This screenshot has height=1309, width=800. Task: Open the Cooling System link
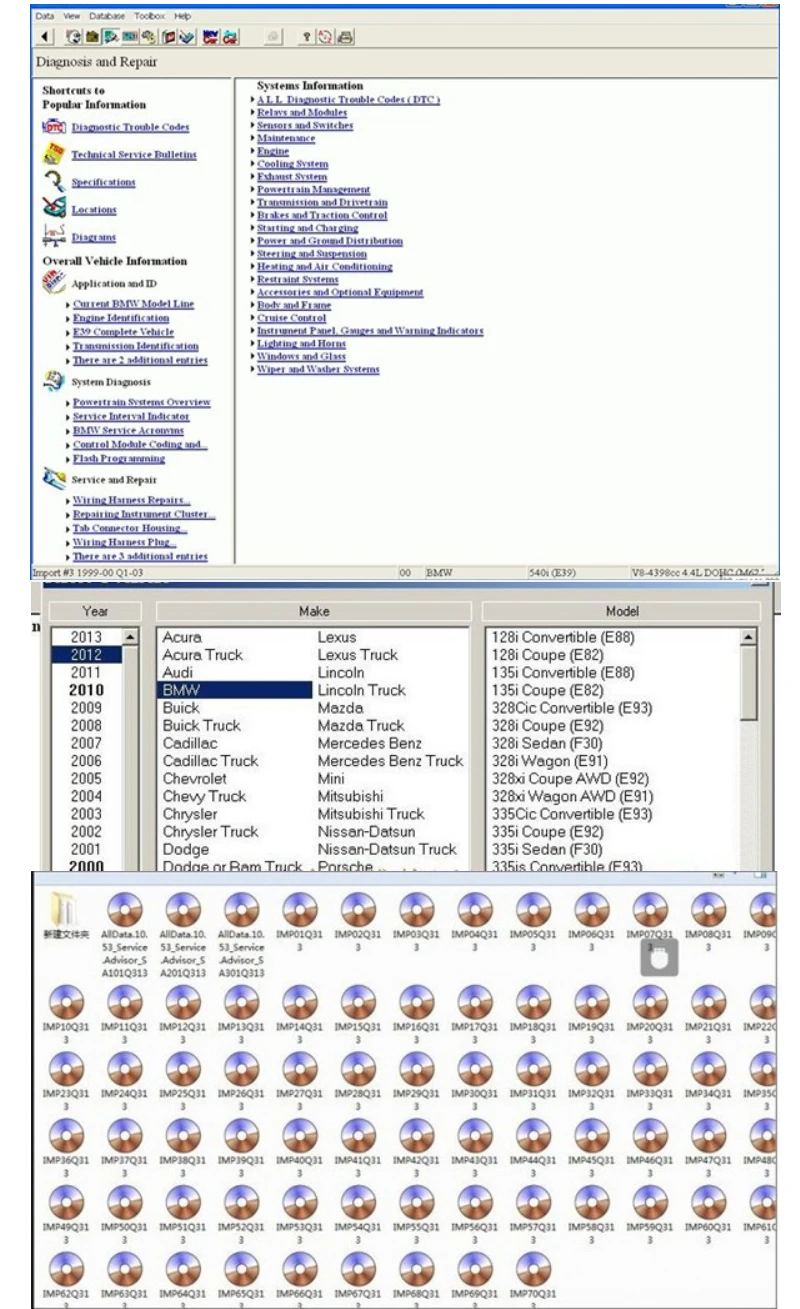[x=292, y=164]
